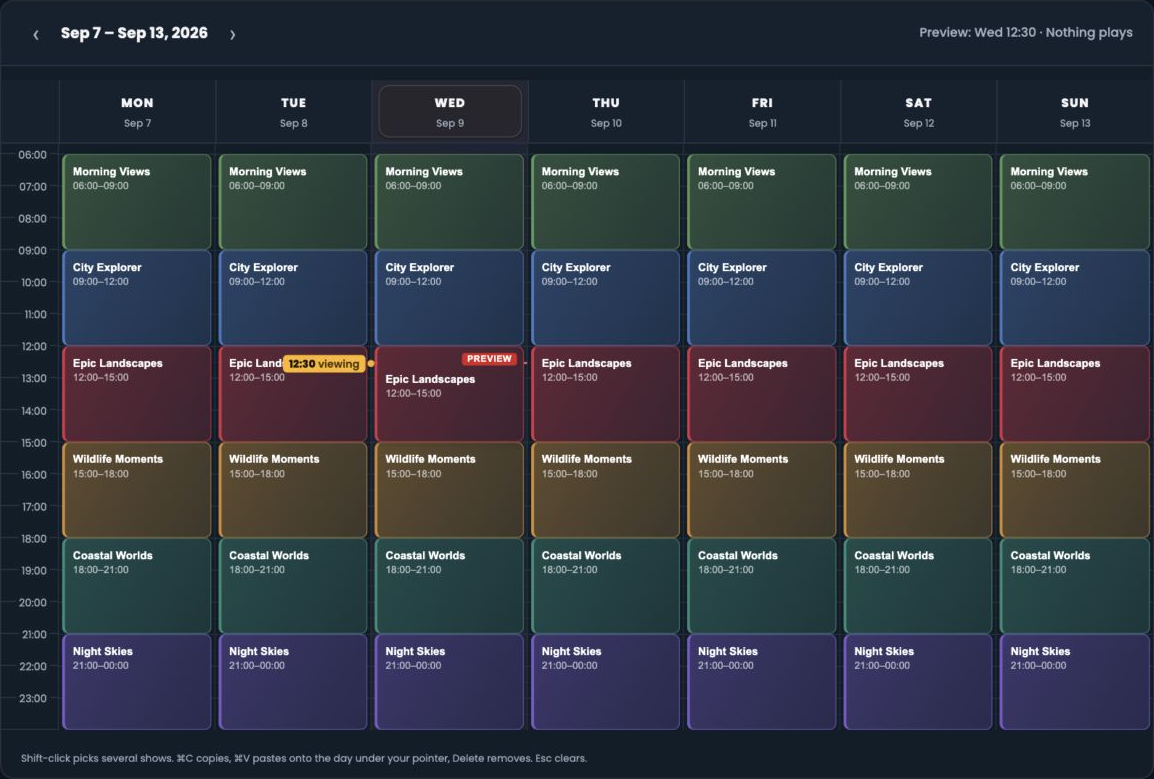Click the Sep 7 – Sep 13, 2026 date range
This screenshot has width=1154, height=779.
tap(134, 33)
